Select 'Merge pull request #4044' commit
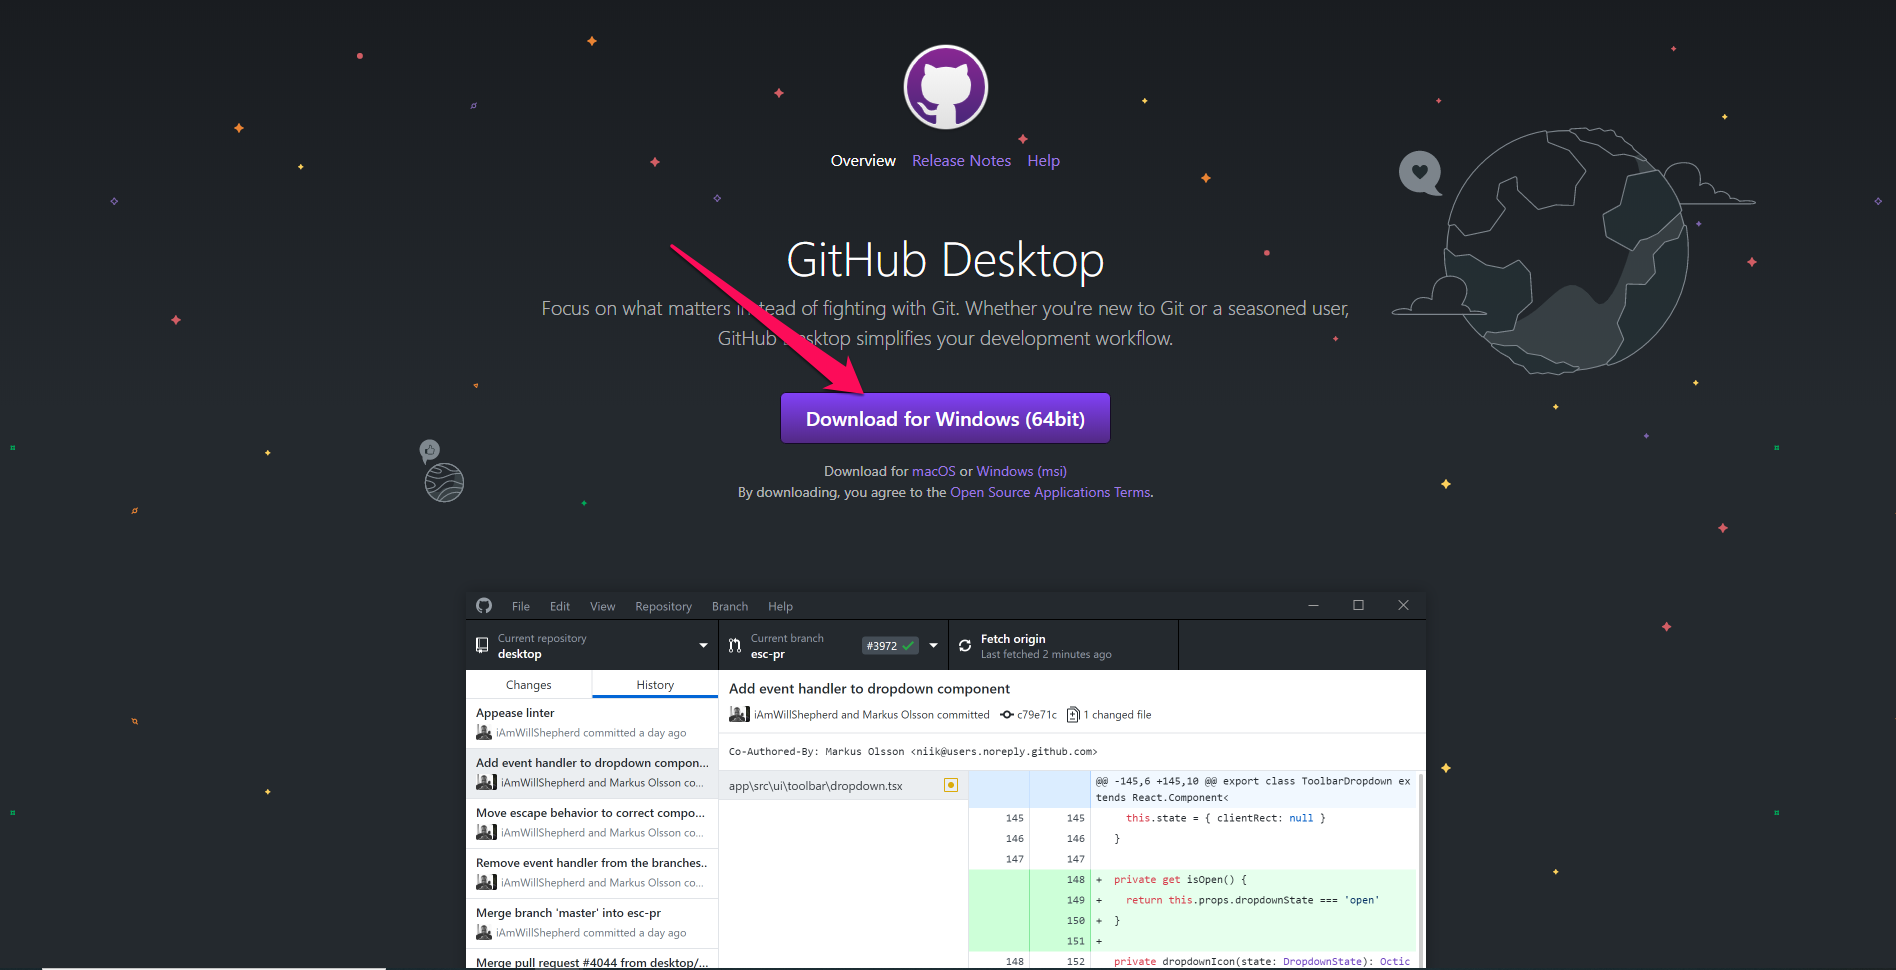This screenshot has height=970, width=1896. point(592,959)
